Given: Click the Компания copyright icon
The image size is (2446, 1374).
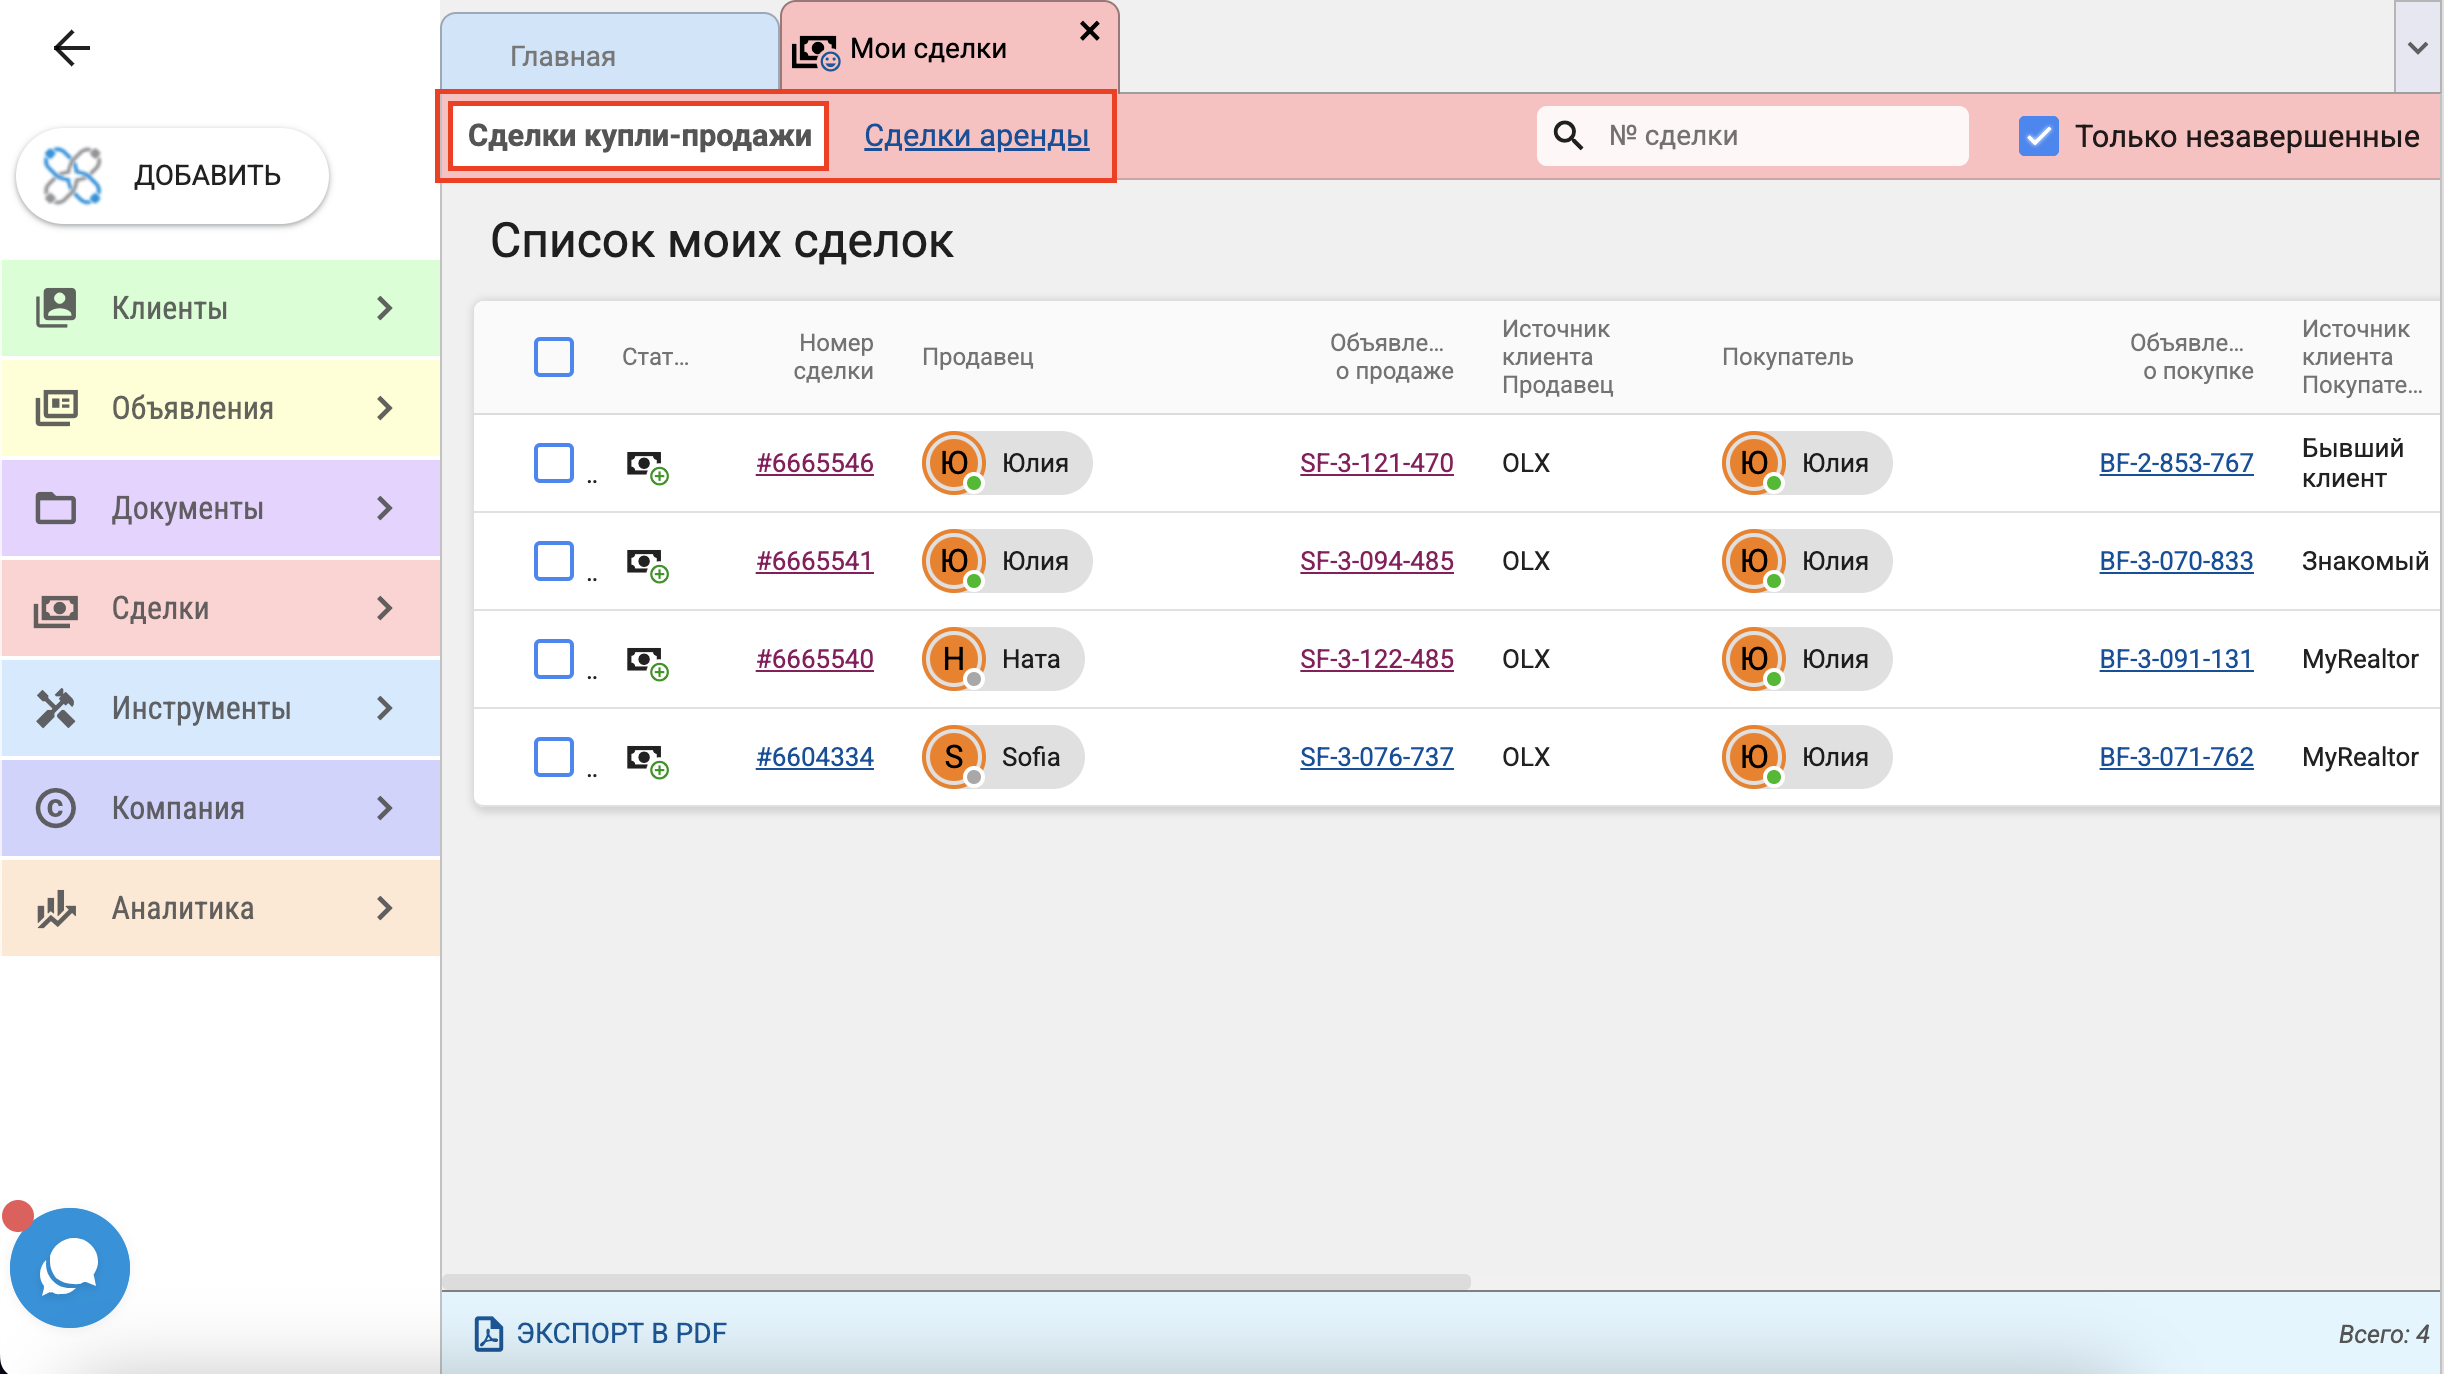Looking at the screenshot, I should click(x=56, y=808).
